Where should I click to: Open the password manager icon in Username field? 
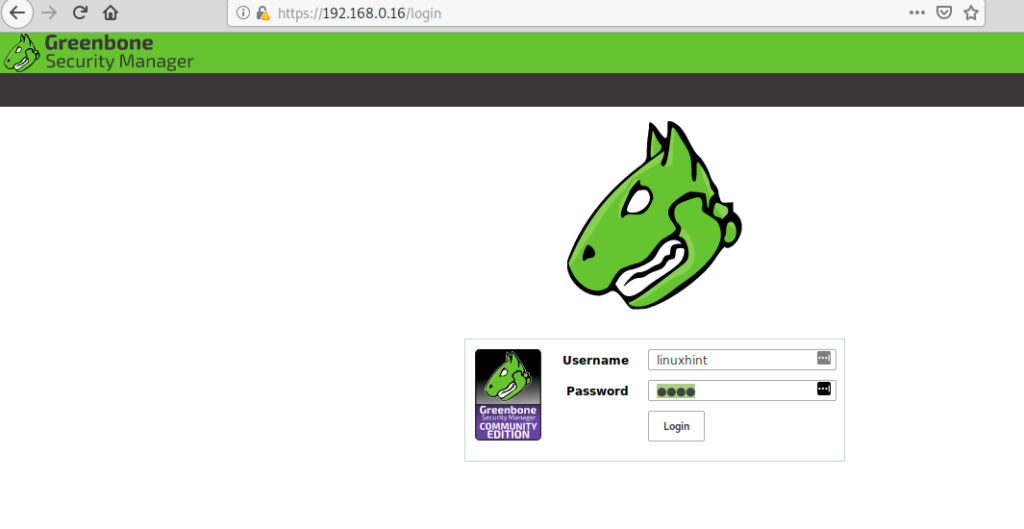click(824, 358)
